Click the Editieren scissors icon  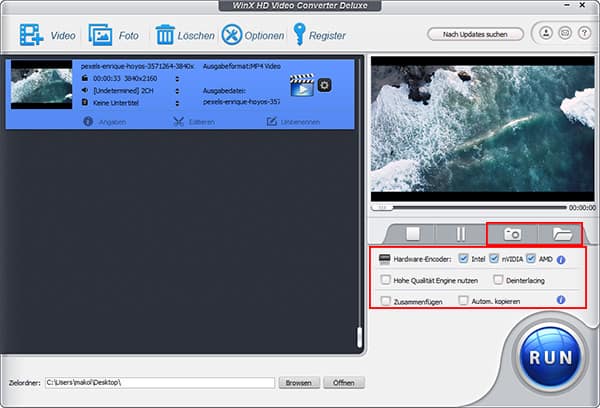pos(179,121)
